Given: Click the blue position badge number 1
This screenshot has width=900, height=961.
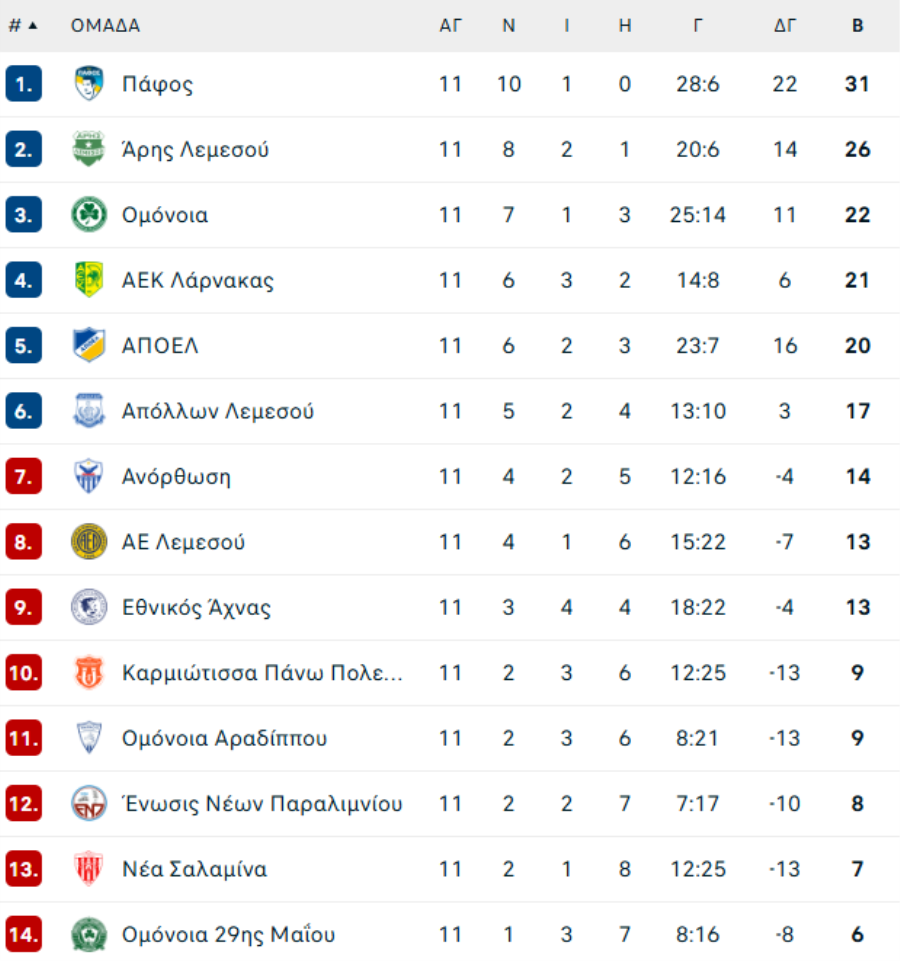Looking at the screenshot, I should click(x=23, y=84).
